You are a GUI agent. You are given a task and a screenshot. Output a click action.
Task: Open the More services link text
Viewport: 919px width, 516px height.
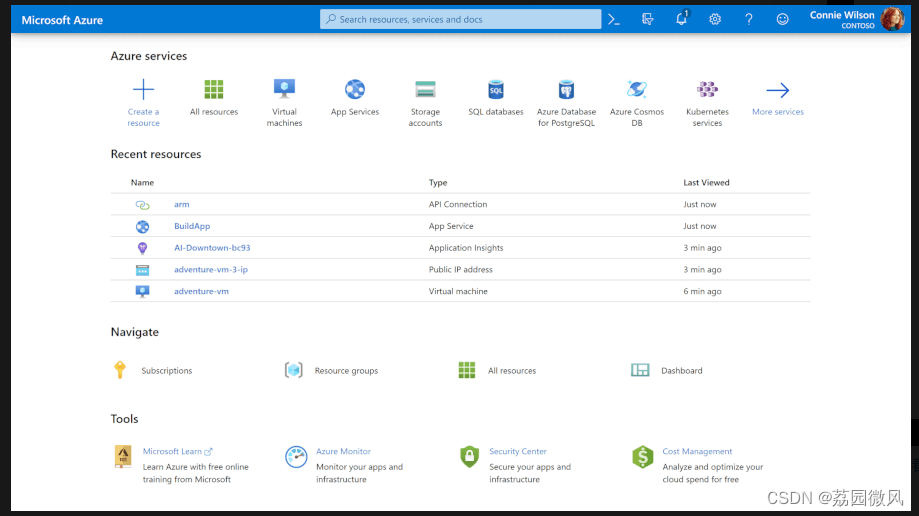778,112
